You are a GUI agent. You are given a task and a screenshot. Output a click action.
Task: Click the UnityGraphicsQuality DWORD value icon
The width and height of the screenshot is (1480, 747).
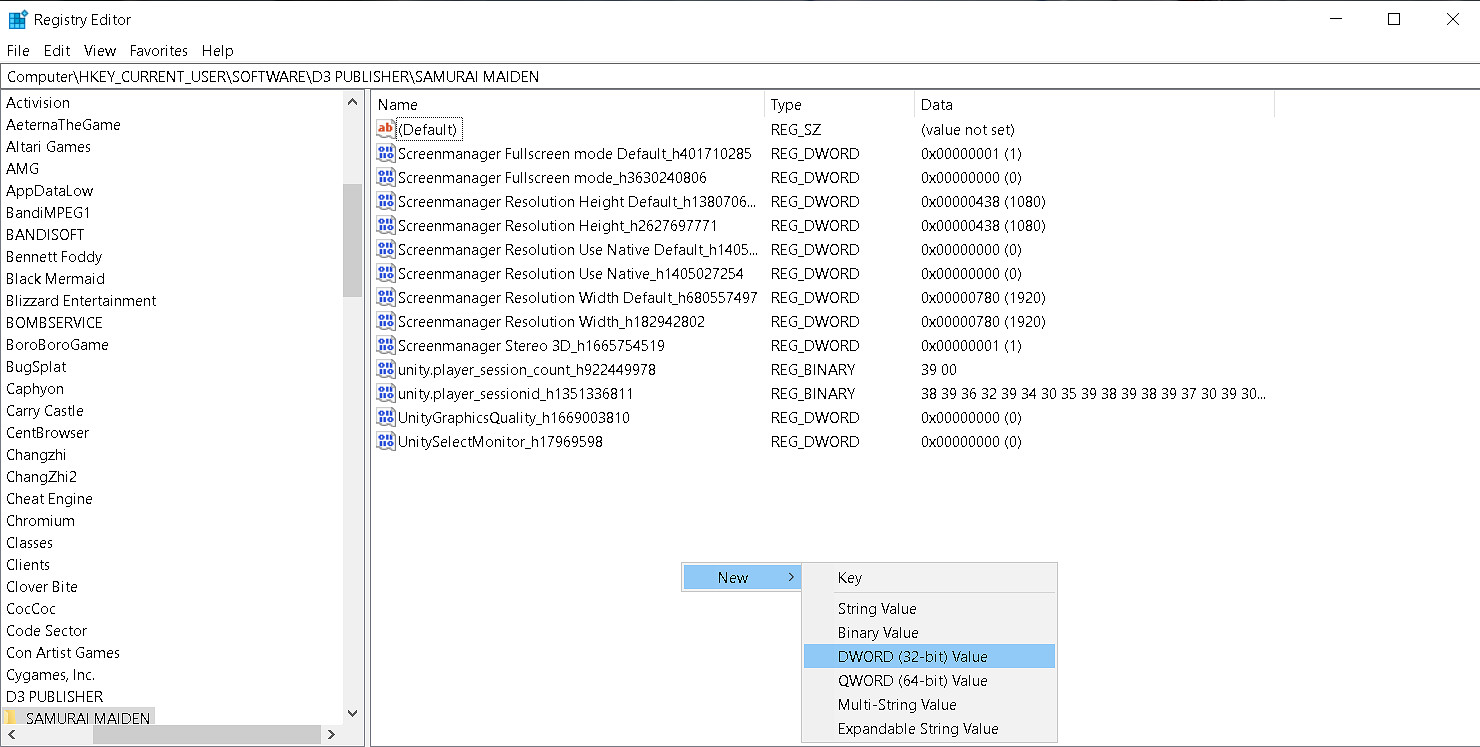tap(386, 417)
